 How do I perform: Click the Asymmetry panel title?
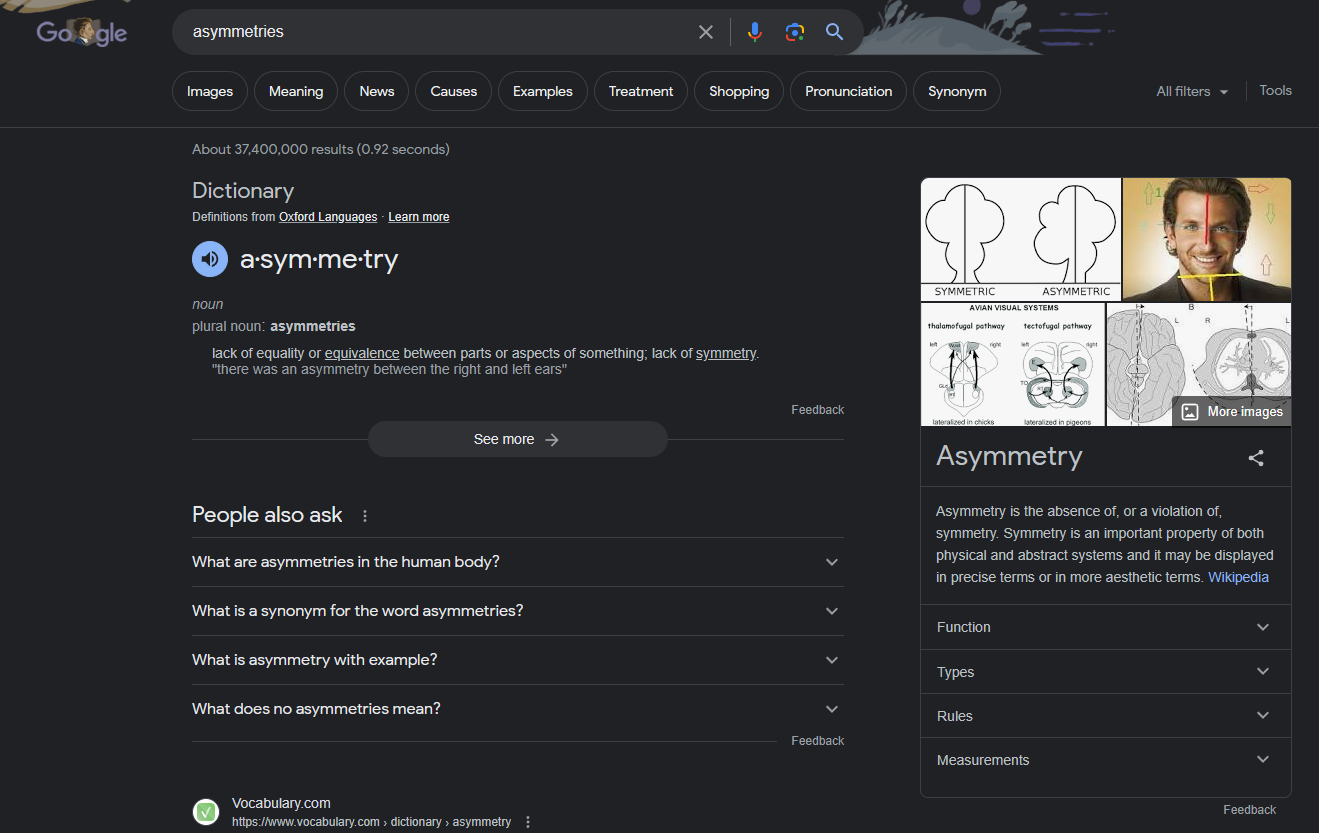click(x=1009, y=456)
